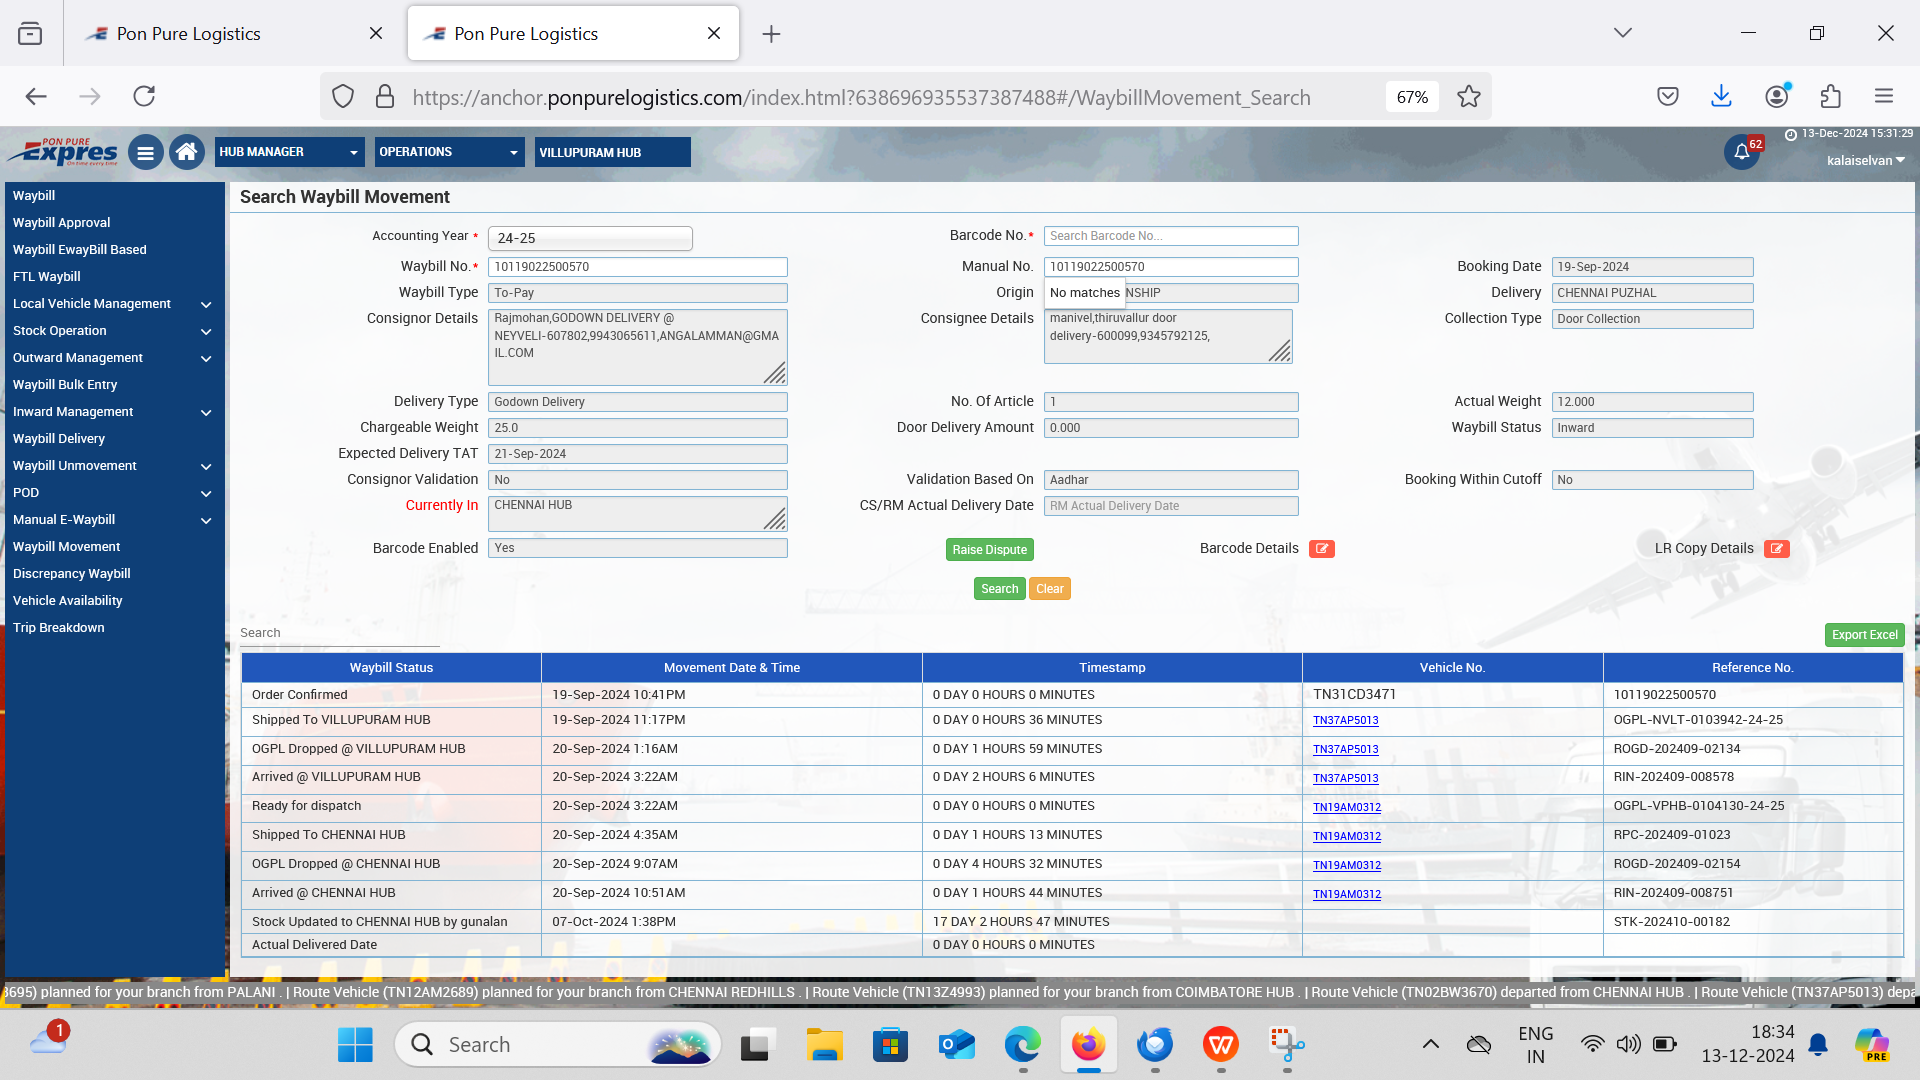
Task: Click the home icon in header
Action: [x=186, y=152]
